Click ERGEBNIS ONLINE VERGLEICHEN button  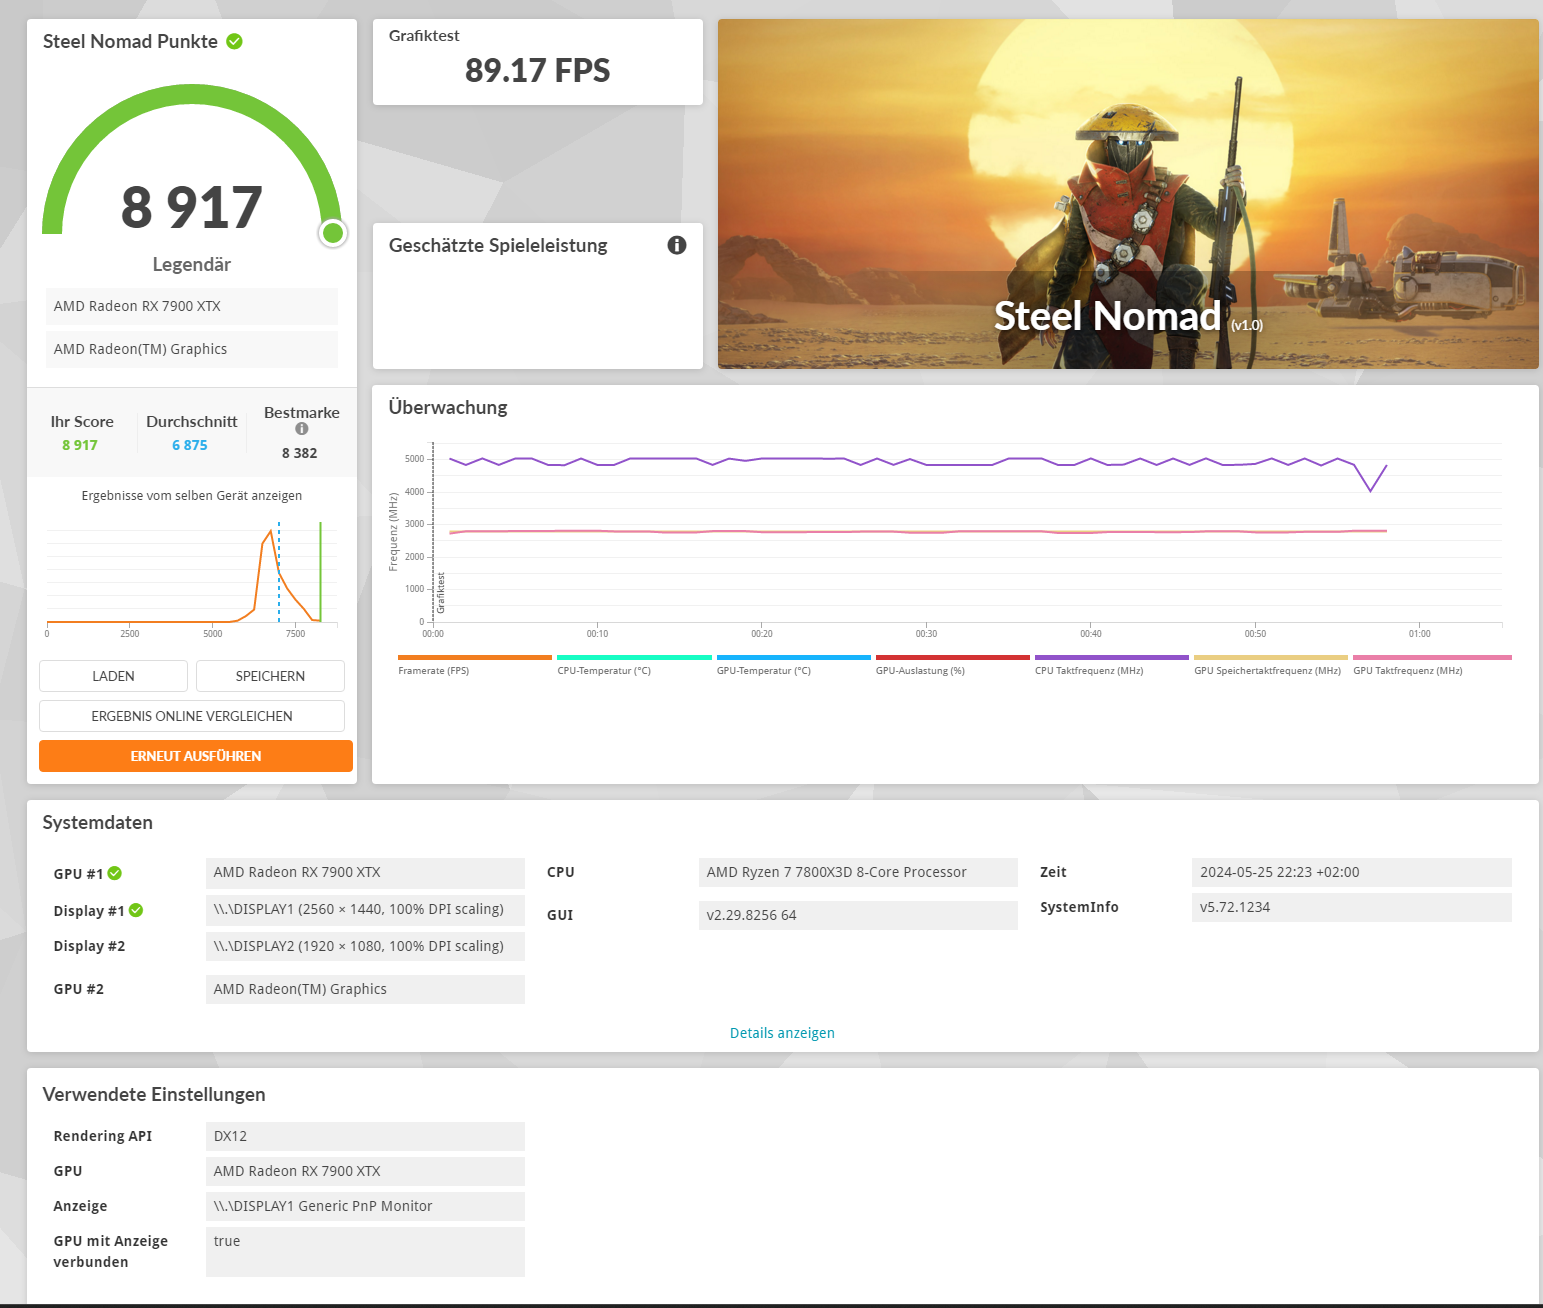pos(192,716)
